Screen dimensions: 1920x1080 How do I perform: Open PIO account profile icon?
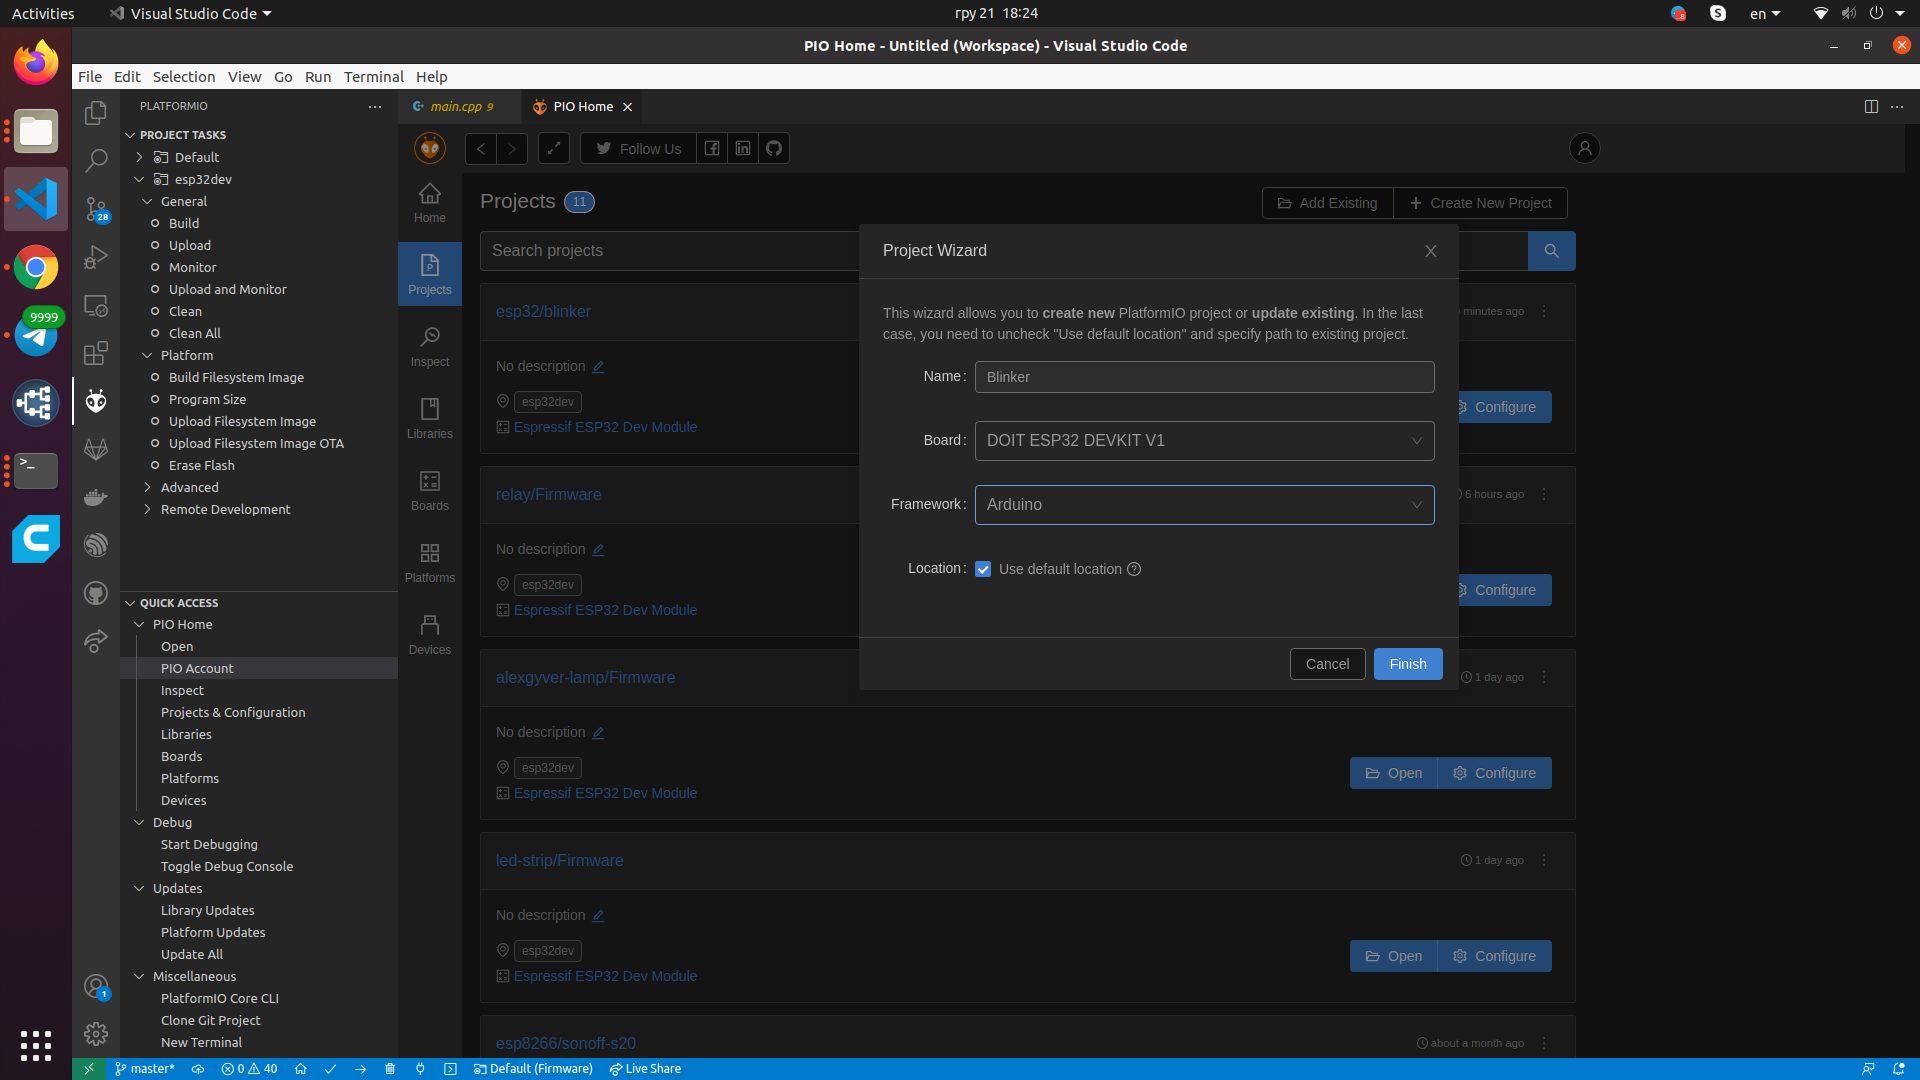click(1584, 149)
